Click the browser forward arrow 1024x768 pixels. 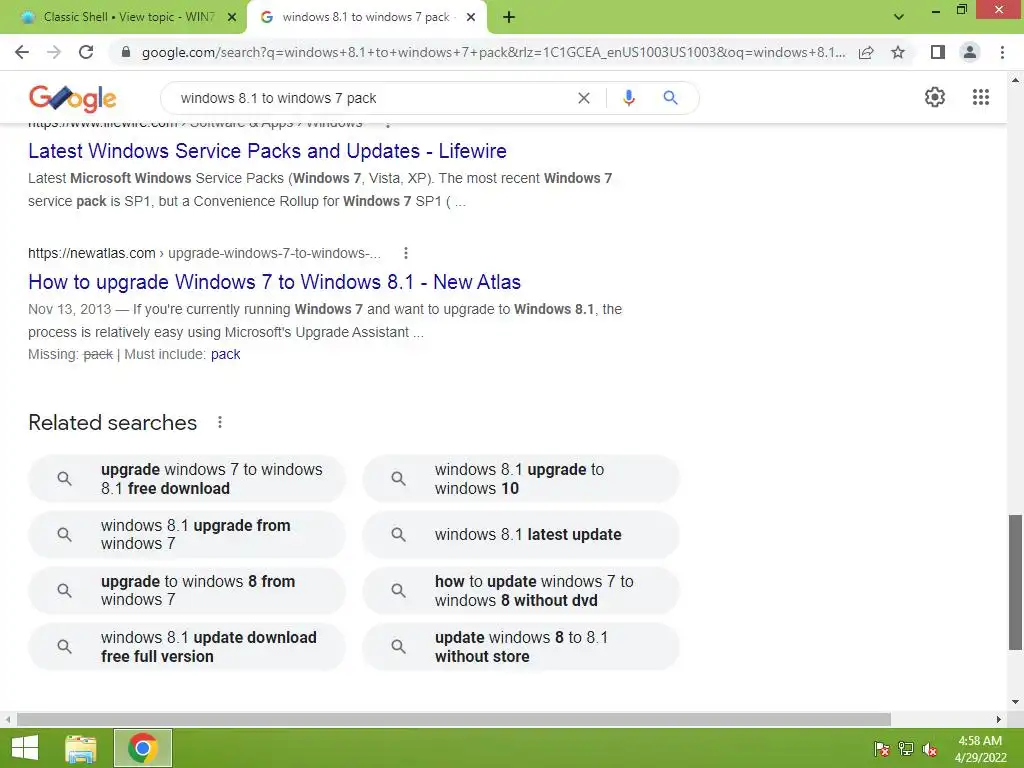pos(54,52)
